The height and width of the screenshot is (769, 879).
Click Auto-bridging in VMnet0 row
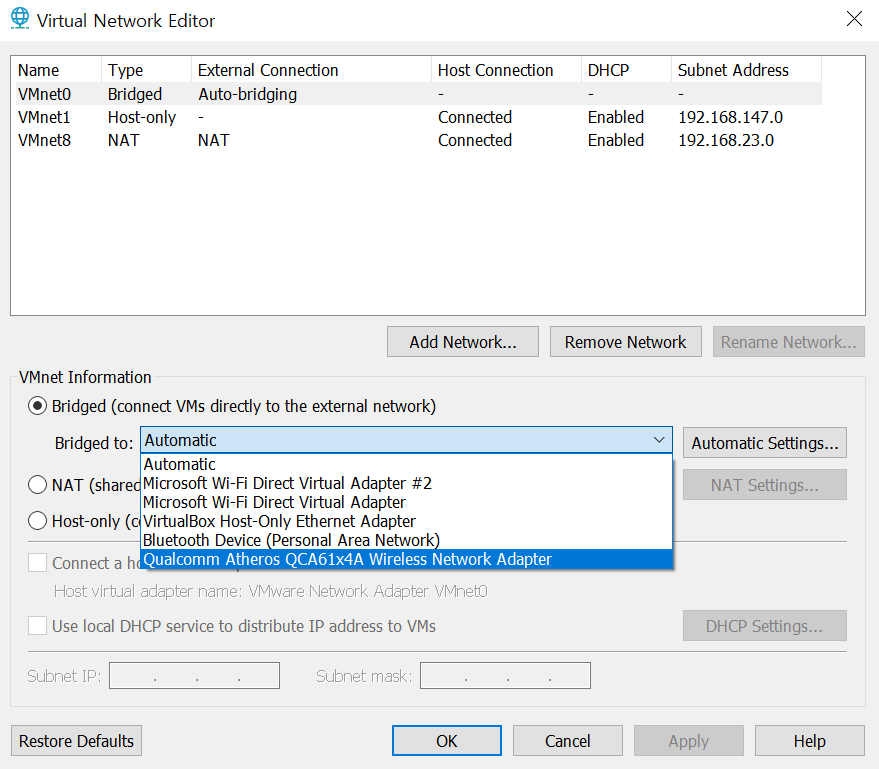247,94
